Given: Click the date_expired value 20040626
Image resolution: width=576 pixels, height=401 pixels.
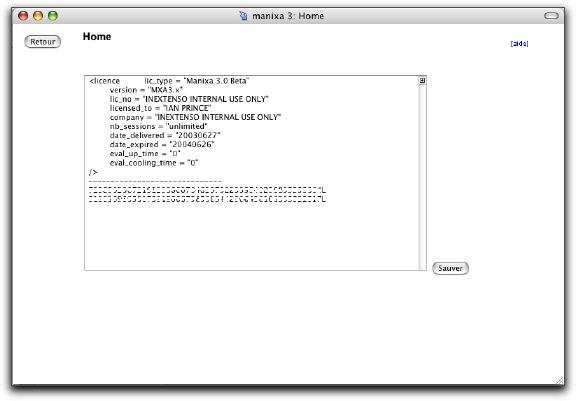Looking at the screenshot, I should point(192,145).
